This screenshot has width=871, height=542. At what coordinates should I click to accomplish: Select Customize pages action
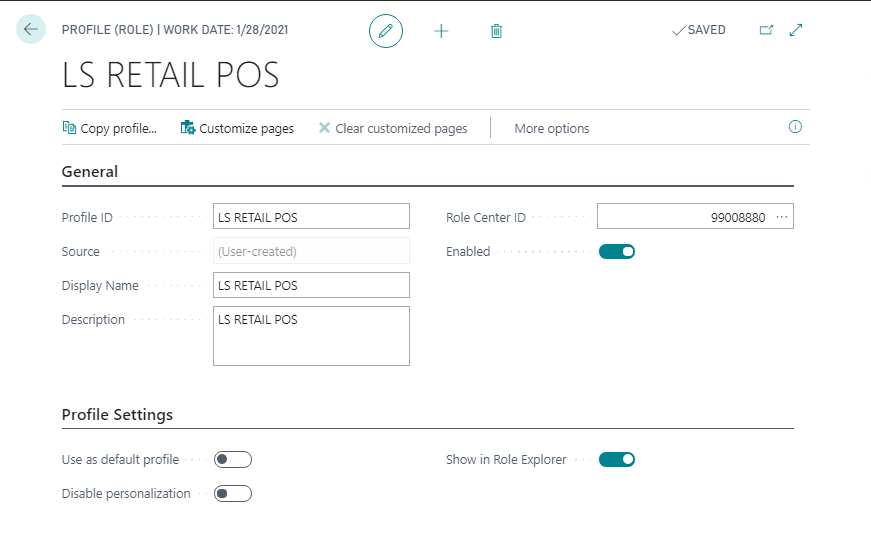pyautogui.click(x=237, y=128)
